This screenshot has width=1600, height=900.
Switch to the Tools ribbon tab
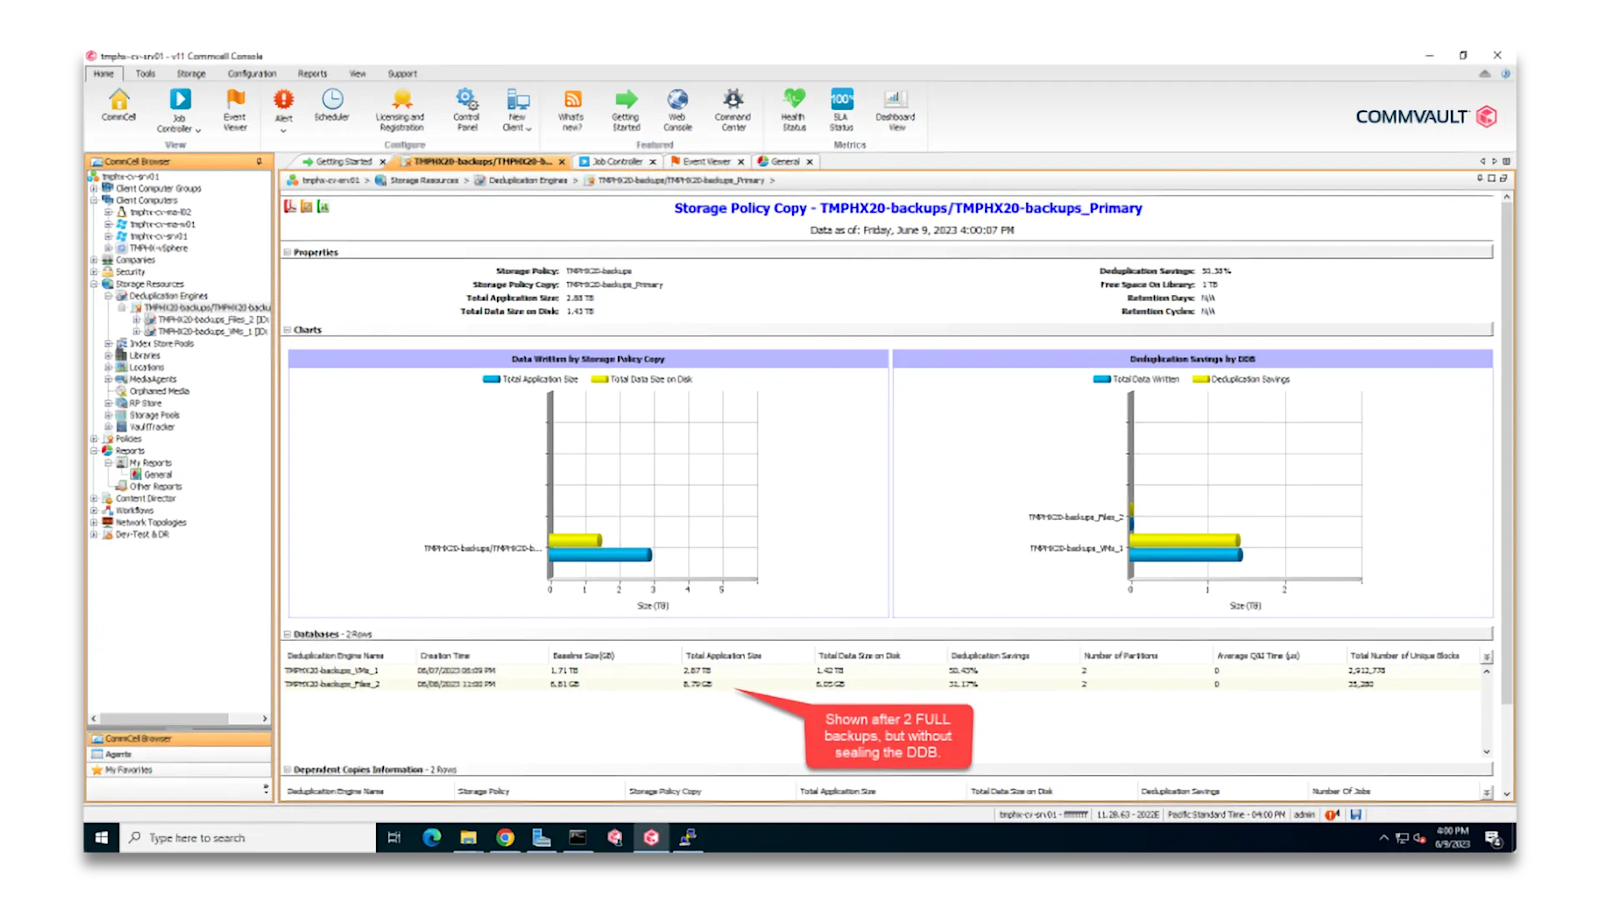click(x=146, y=73)
